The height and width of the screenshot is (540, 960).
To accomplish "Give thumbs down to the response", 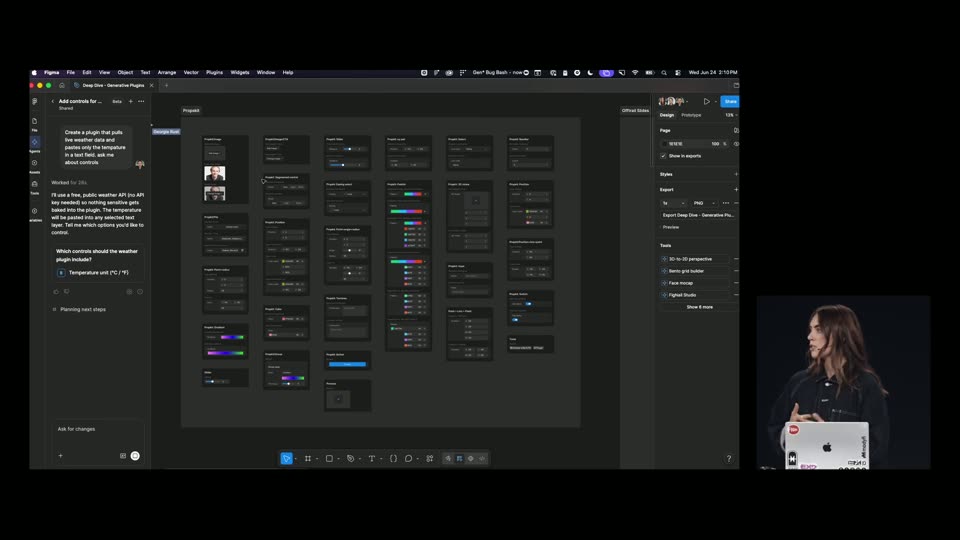I will [x=67, y=292].
